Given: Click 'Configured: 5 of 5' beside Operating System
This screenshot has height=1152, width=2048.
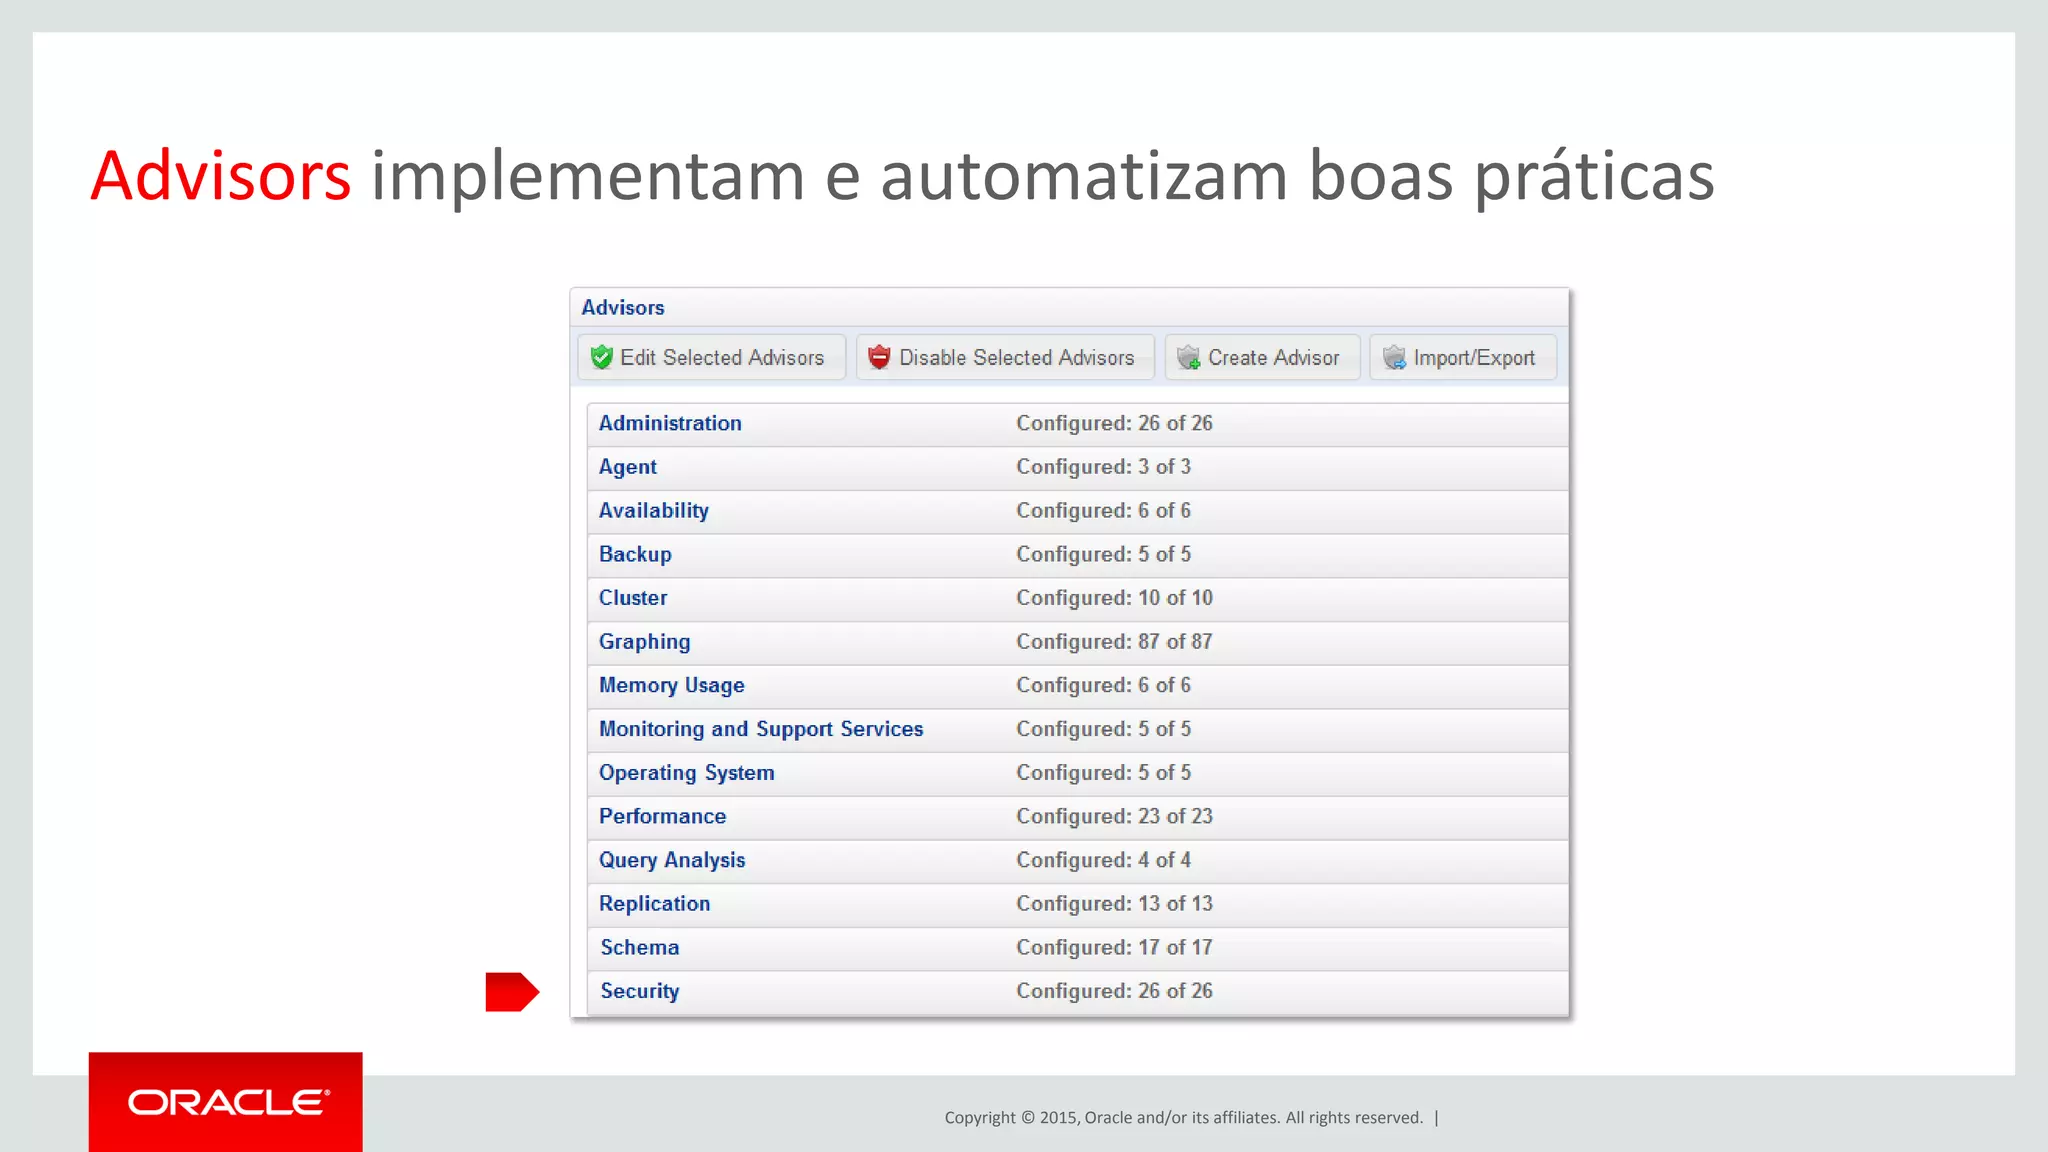Looking at the screenshot, I should (1103, 773).
